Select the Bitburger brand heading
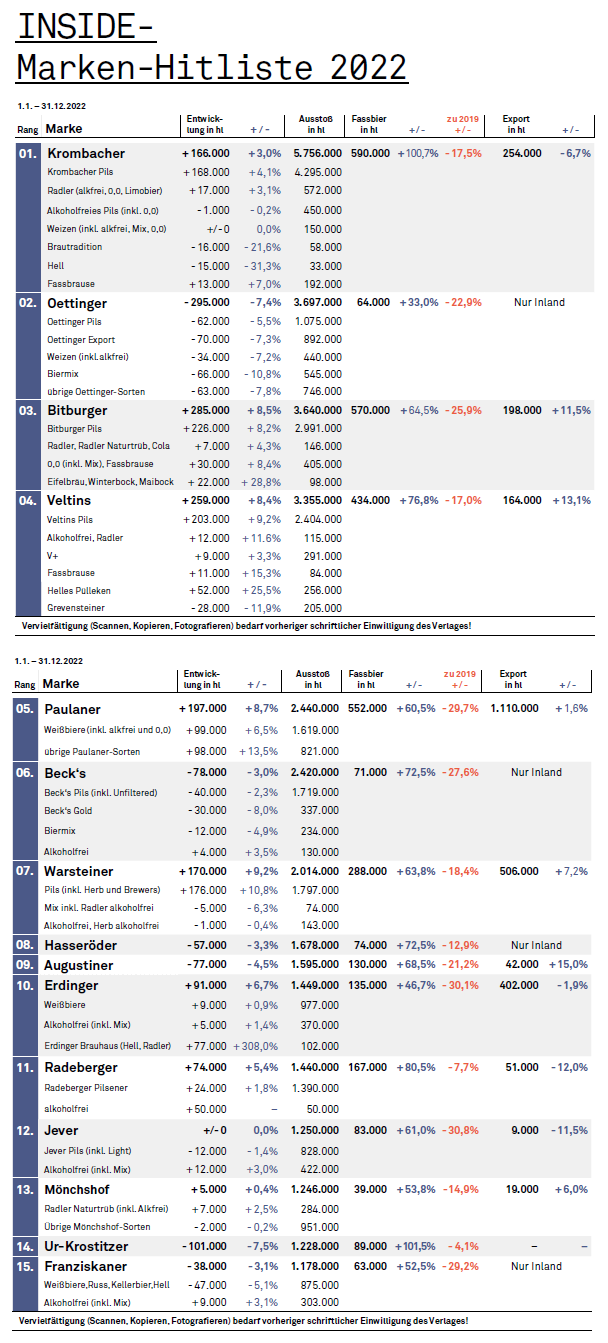The image size is (608, 1343). [x=77, y=410]
